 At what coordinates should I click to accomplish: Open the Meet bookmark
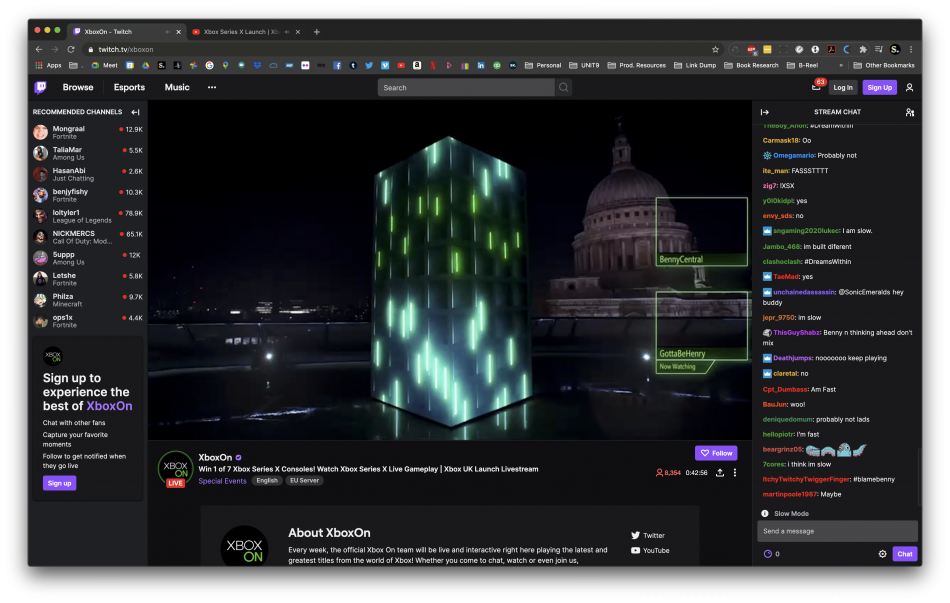pyautogui.click(x=105, y=65)
